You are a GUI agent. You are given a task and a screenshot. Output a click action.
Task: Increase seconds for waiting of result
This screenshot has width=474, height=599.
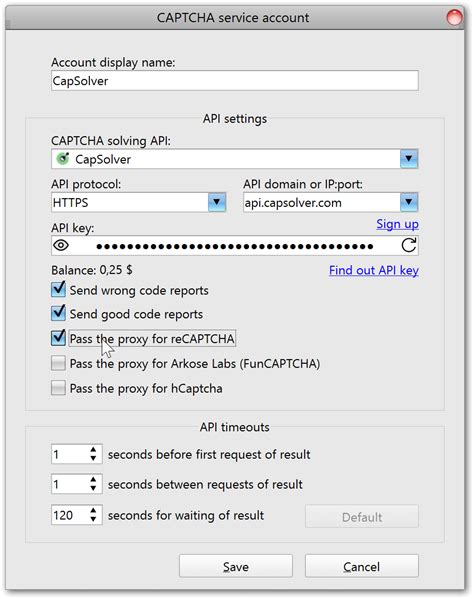(93, 510)
